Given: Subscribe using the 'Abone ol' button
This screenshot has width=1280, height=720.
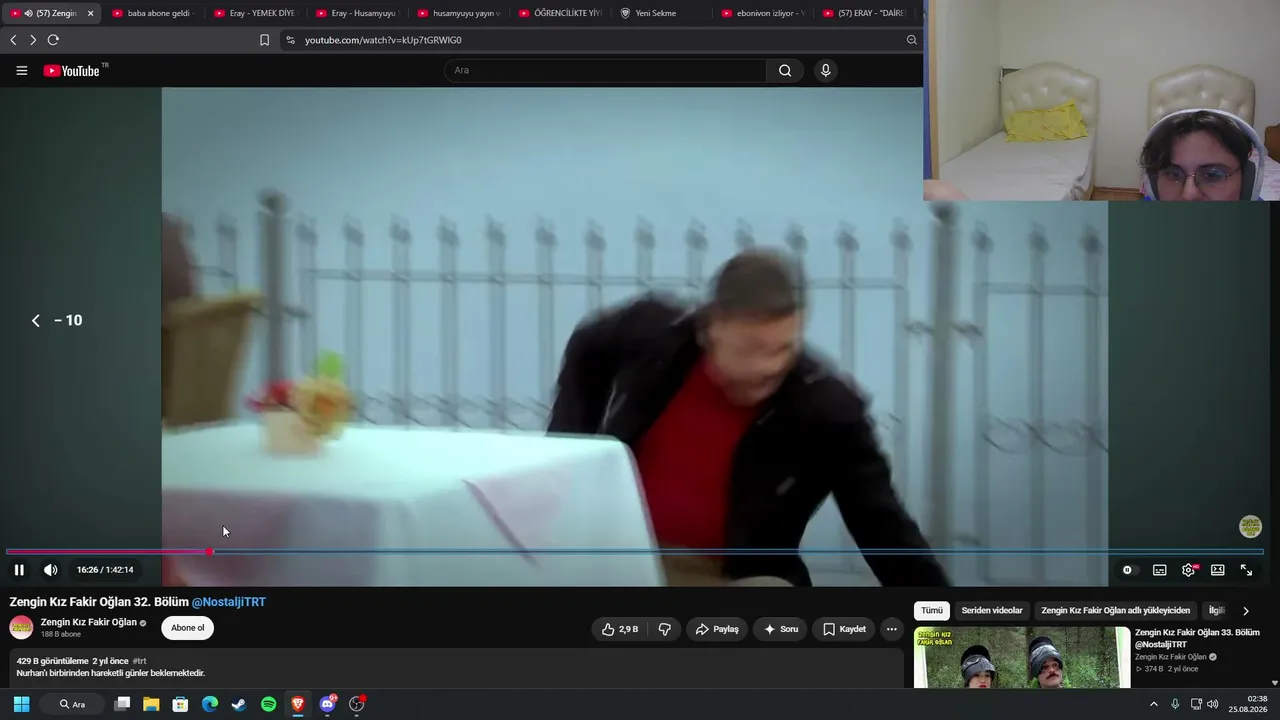Looking at the screenshot, I should [x=187, y=628].
